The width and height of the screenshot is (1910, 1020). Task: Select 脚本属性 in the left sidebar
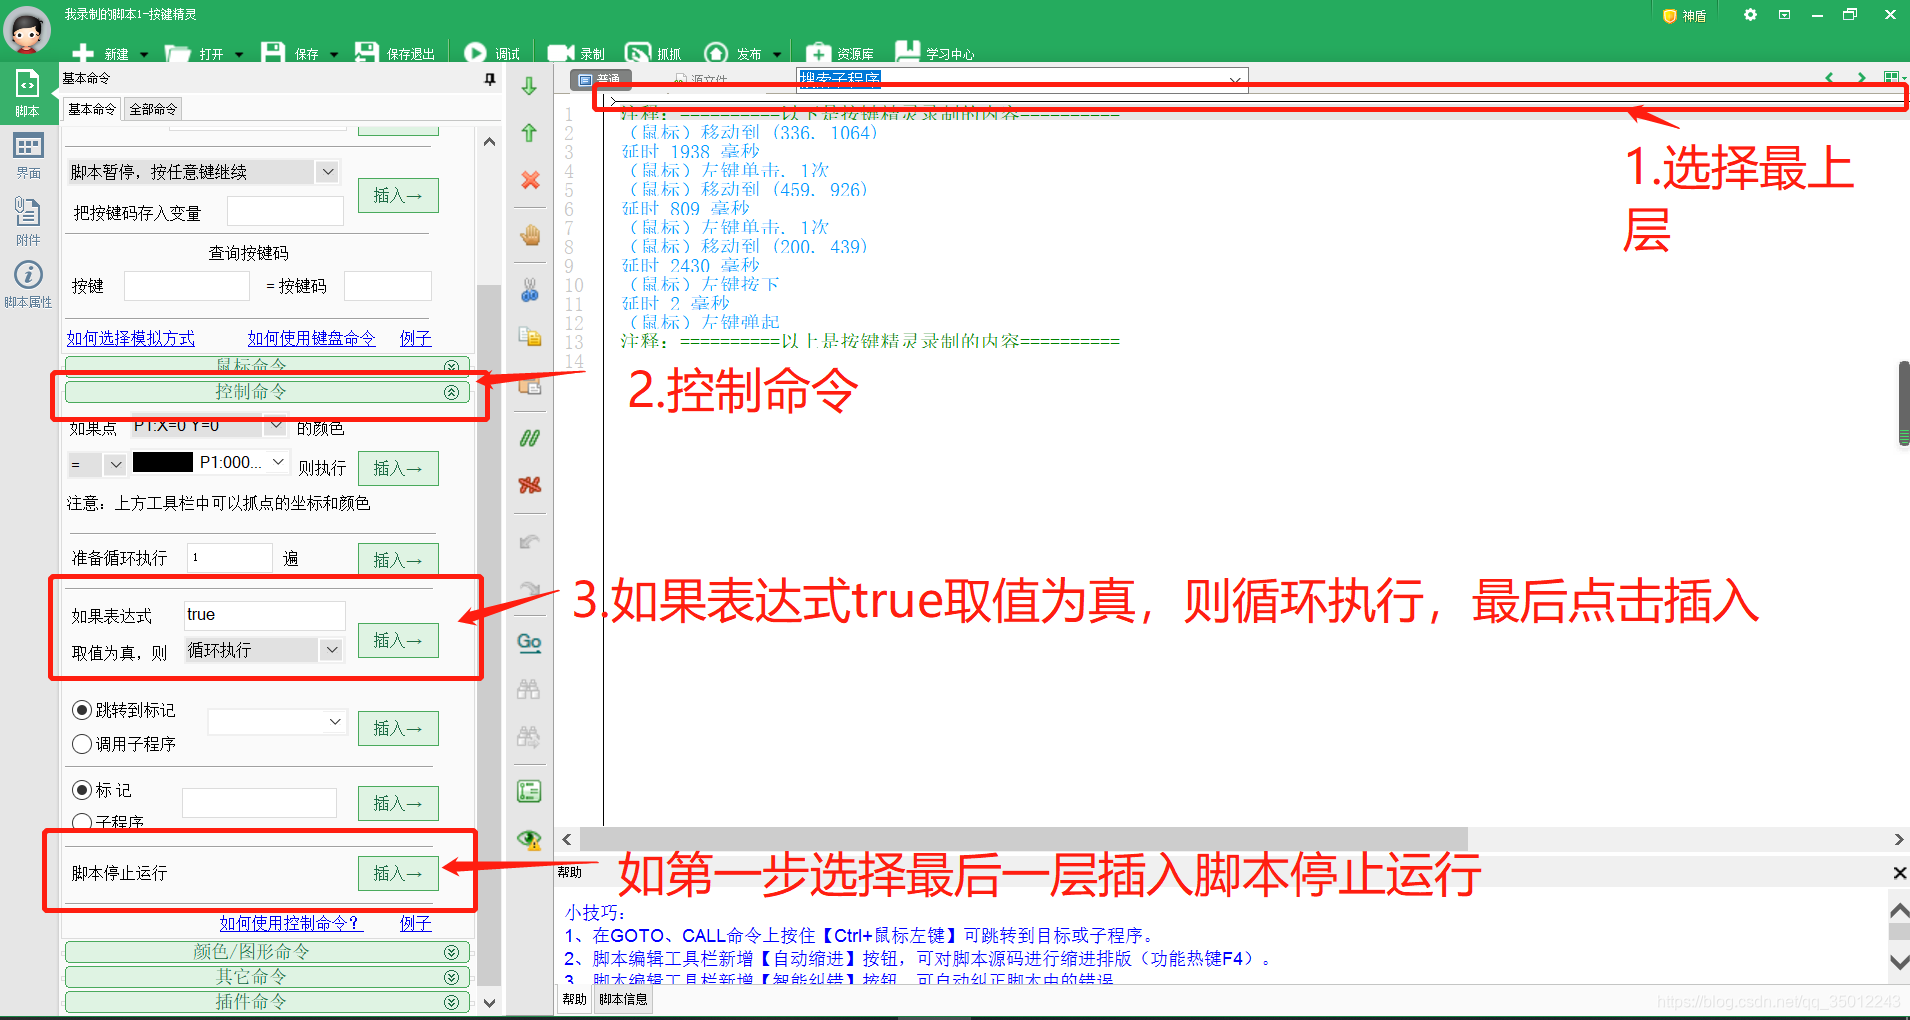tap(28, 283)
